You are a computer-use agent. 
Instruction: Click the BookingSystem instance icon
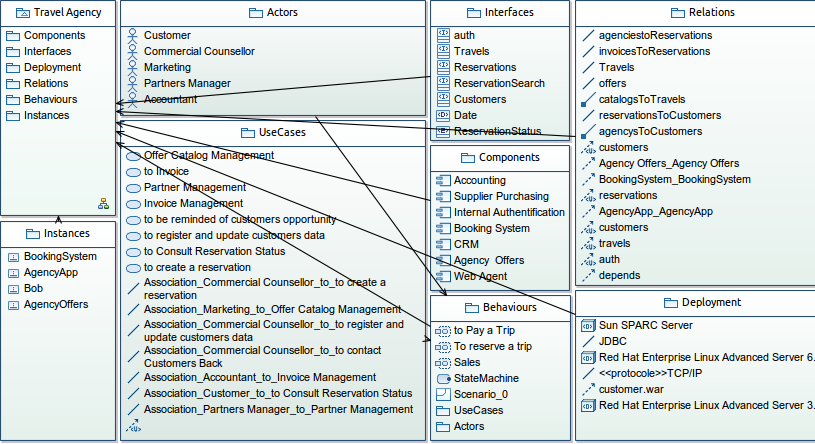14,257
